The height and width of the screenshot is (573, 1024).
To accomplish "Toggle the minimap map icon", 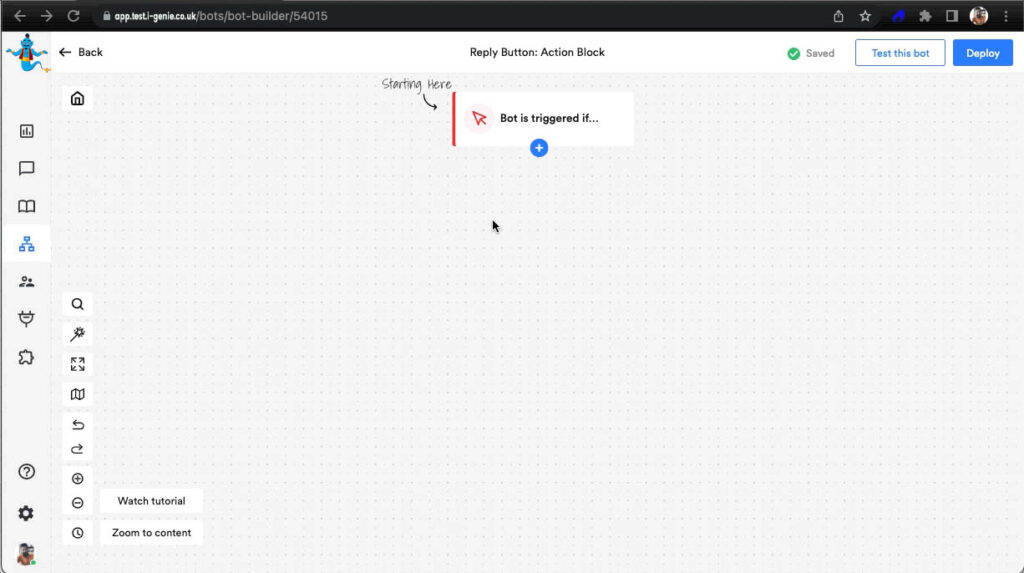I will click(77, 394).
